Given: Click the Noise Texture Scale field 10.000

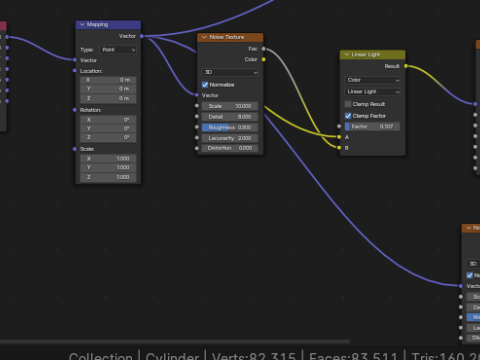Looking at the screenshot, I should coord(230,106).
